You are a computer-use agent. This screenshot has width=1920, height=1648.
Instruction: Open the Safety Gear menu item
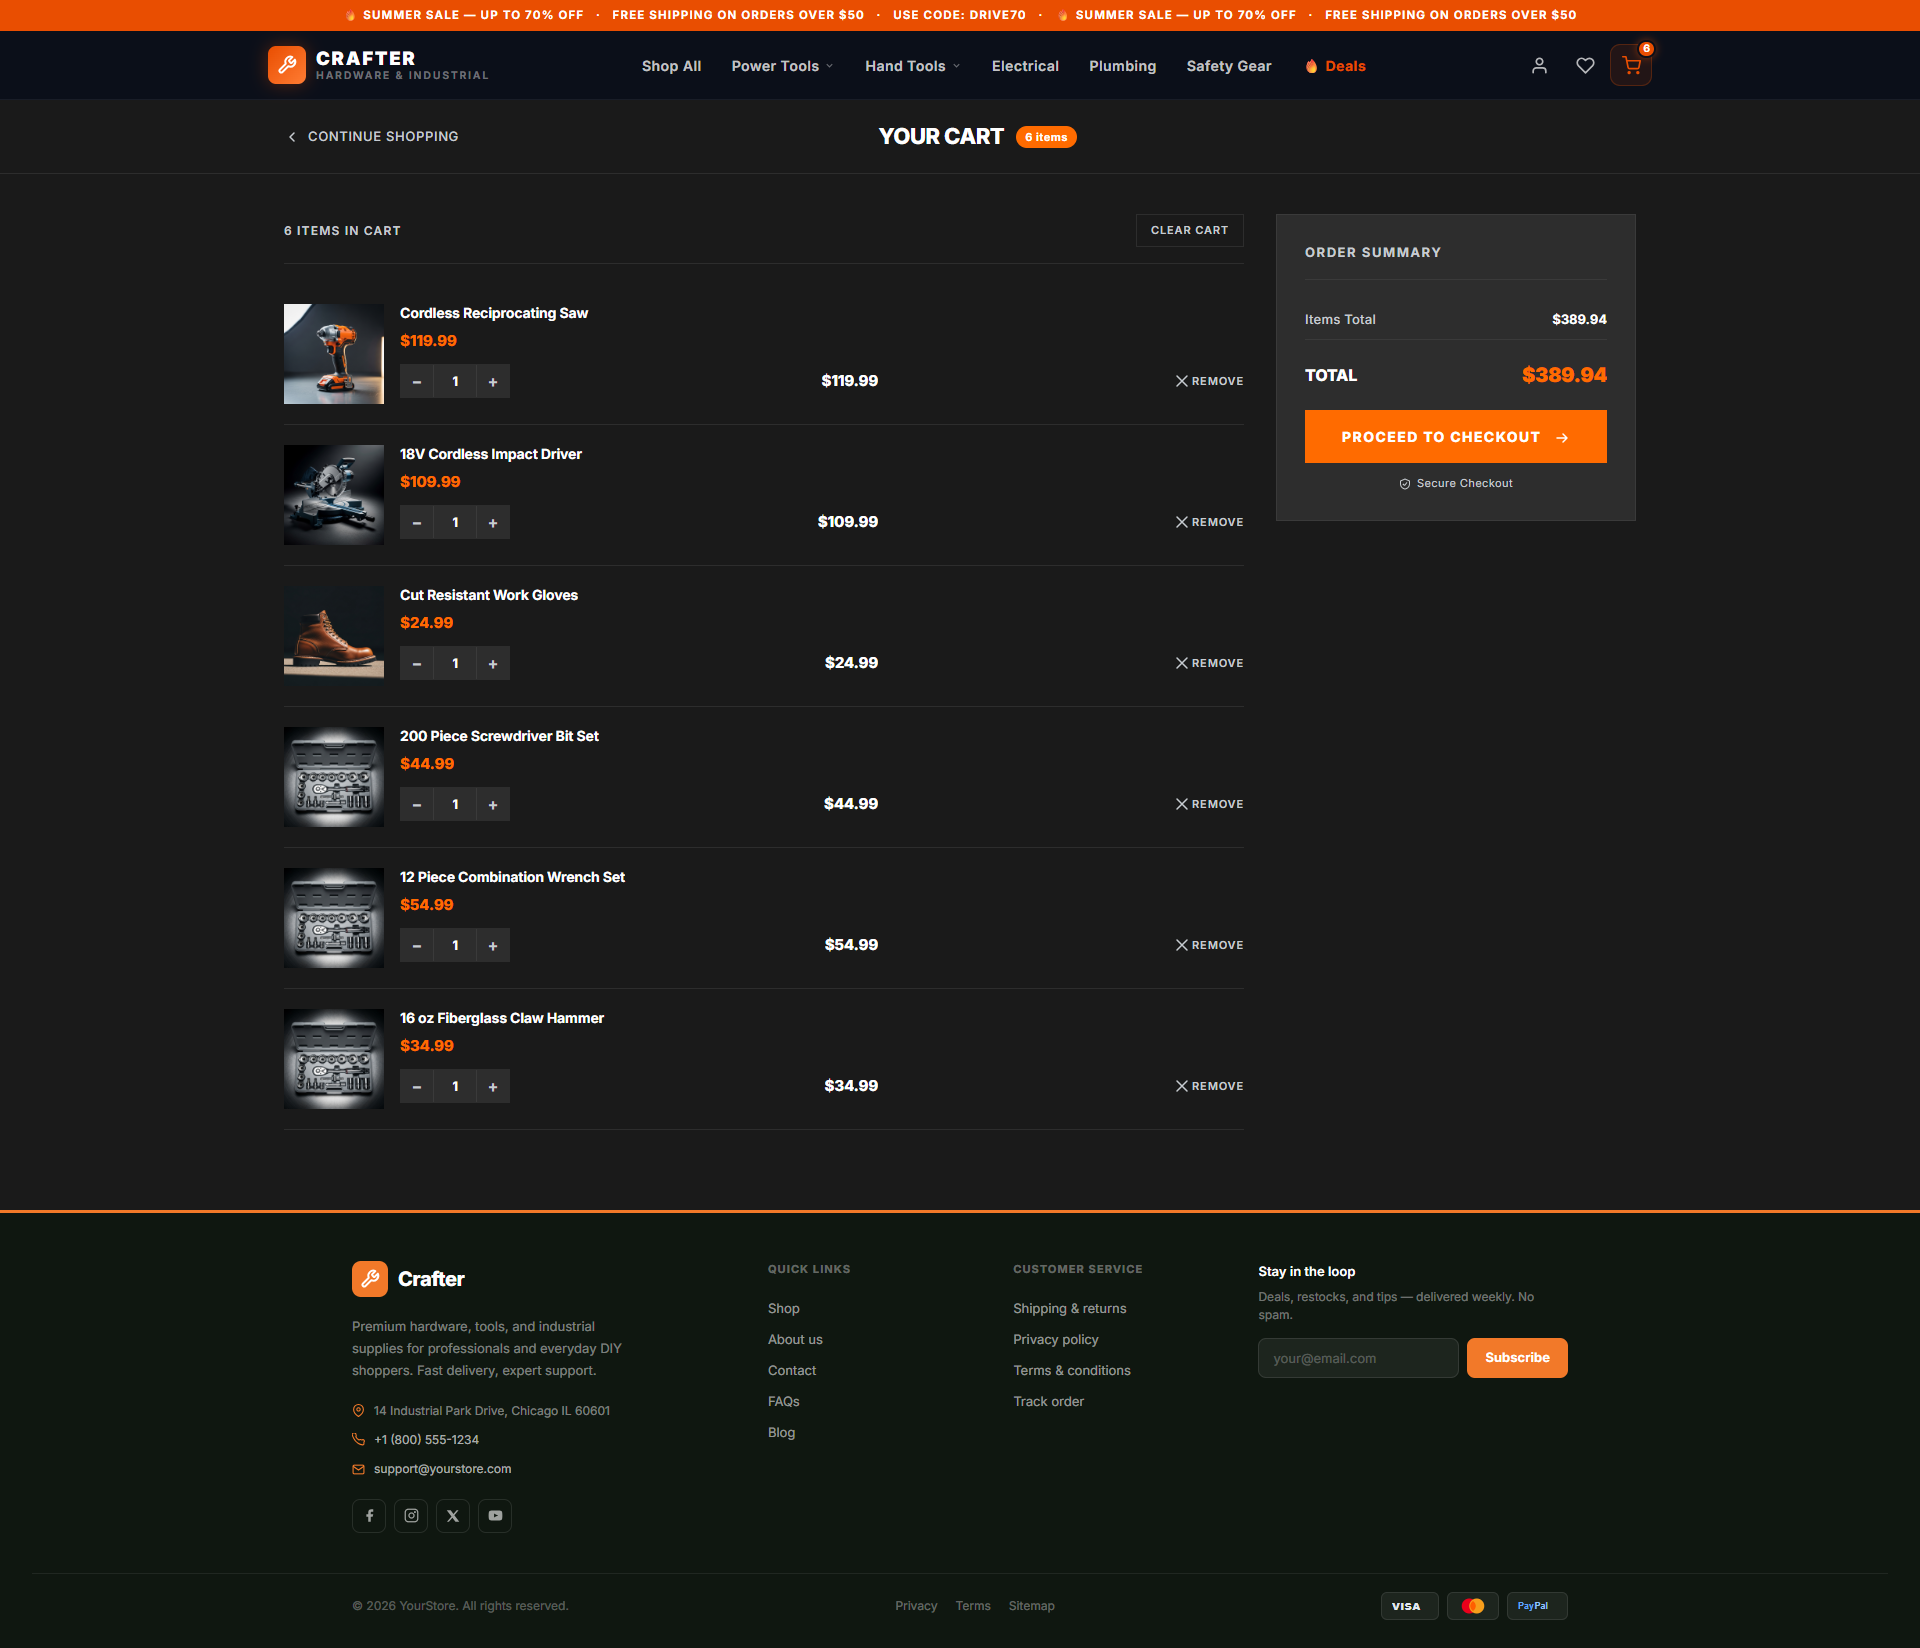click(1229, 66)
